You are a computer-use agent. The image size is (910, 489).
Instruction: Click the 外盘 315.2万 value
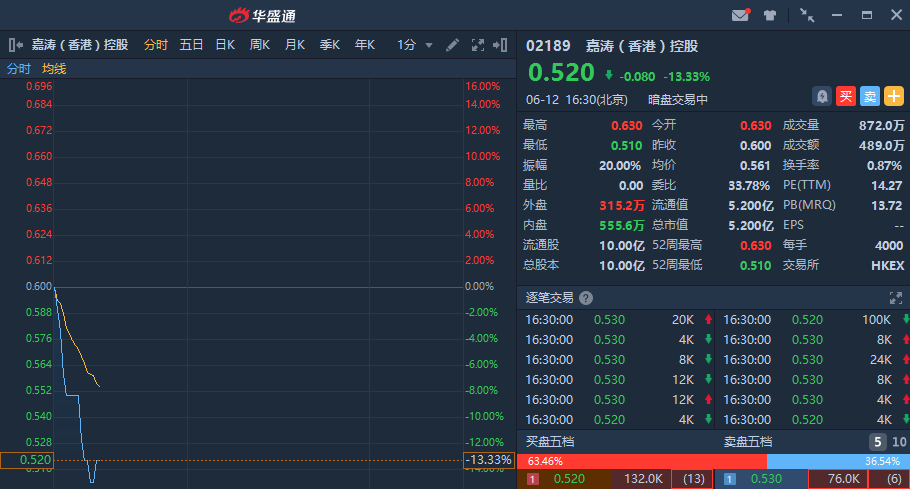[622, 205]
